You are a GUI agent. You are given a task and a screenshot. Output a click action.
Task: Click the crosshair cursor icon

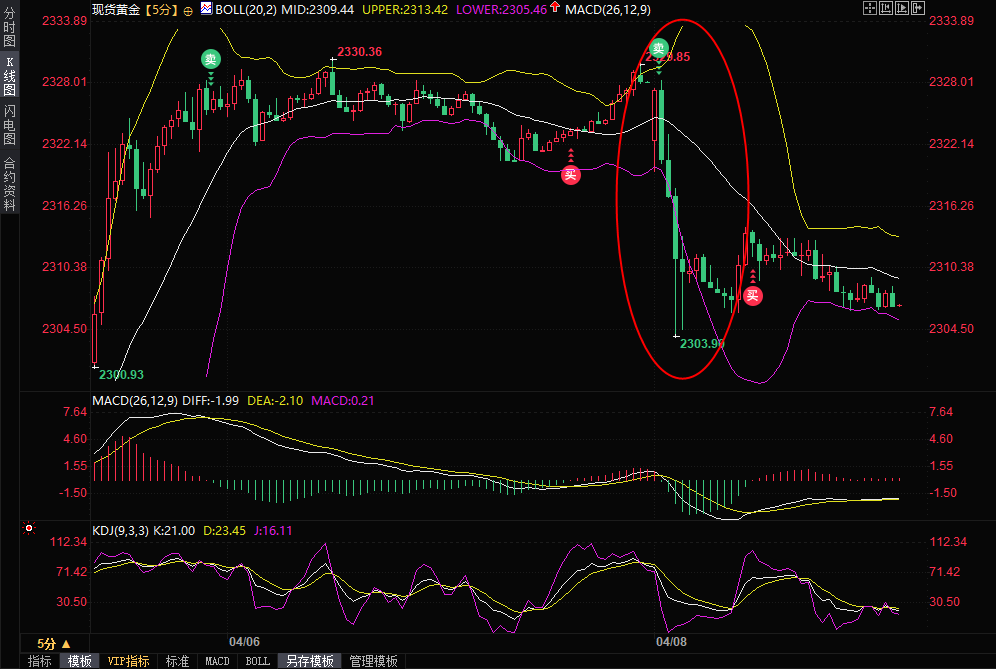(870, 8)
